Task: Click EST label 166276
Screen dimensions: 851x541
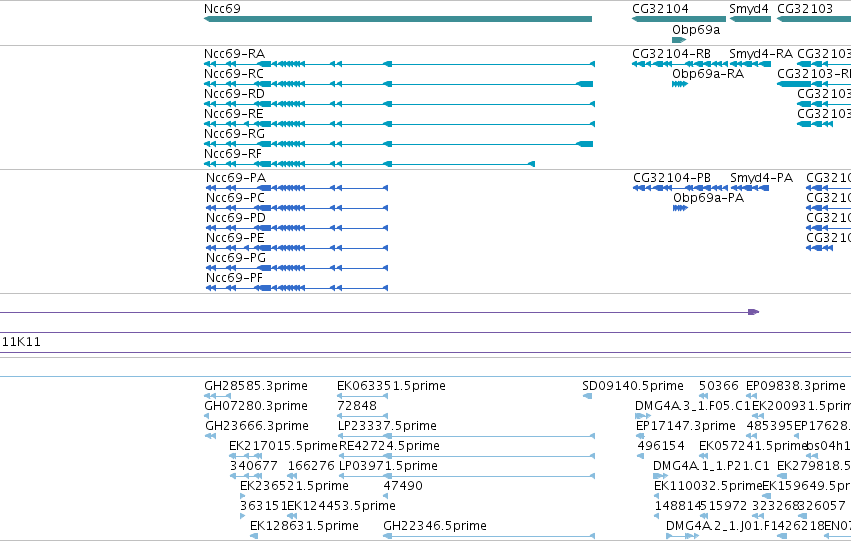Action: click(311, 466)
